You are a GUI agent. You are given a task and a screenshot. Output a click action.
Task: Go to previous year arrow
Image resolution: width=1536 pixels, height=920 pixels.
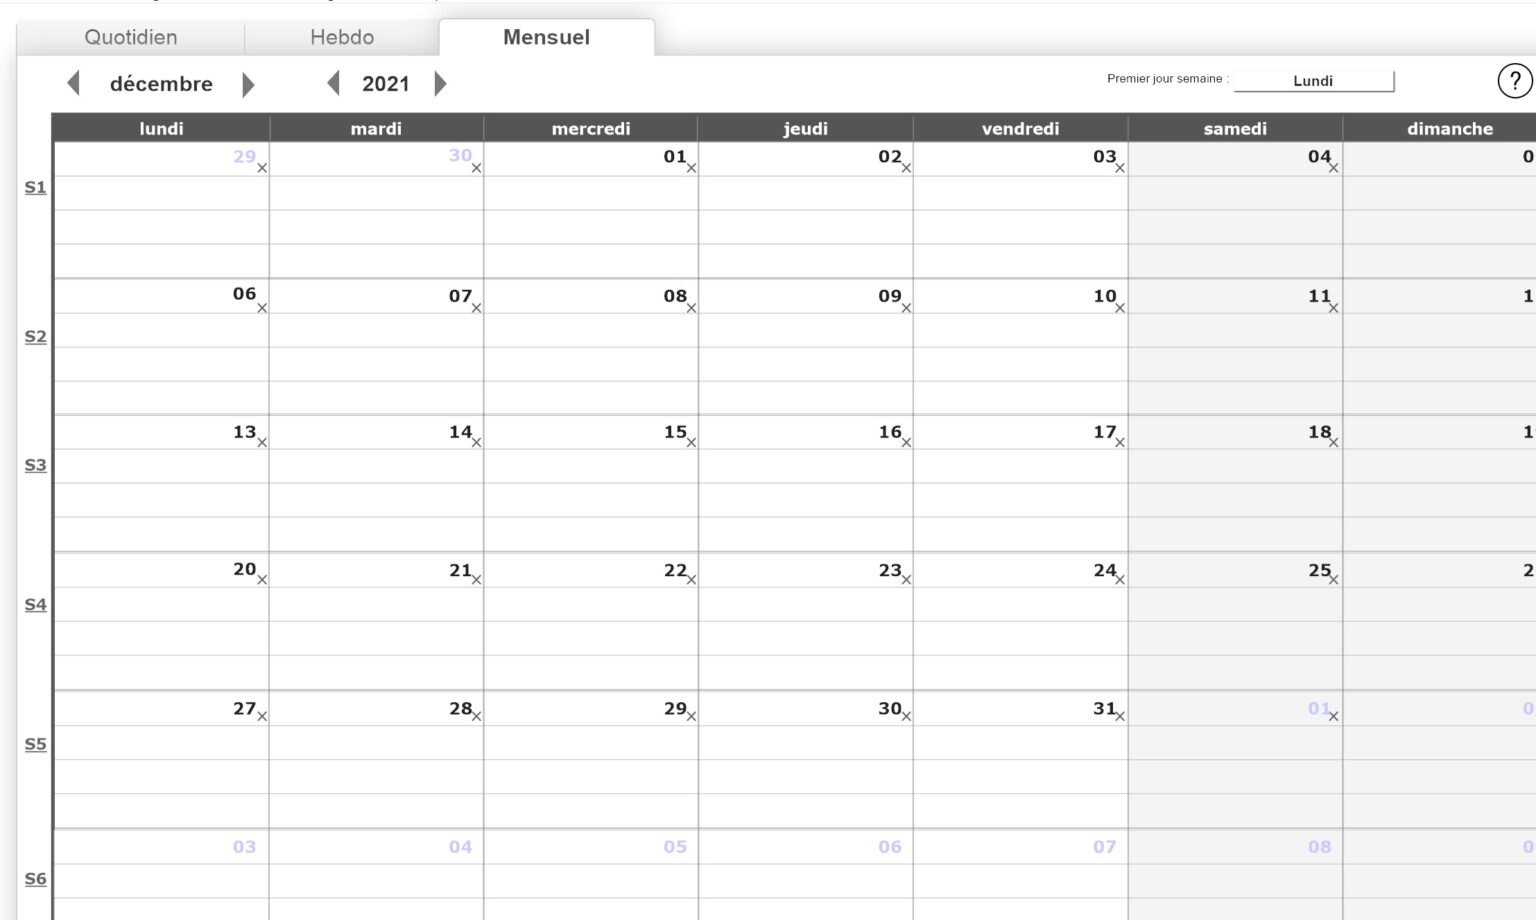pyautogui.click(x=334, y=83)
